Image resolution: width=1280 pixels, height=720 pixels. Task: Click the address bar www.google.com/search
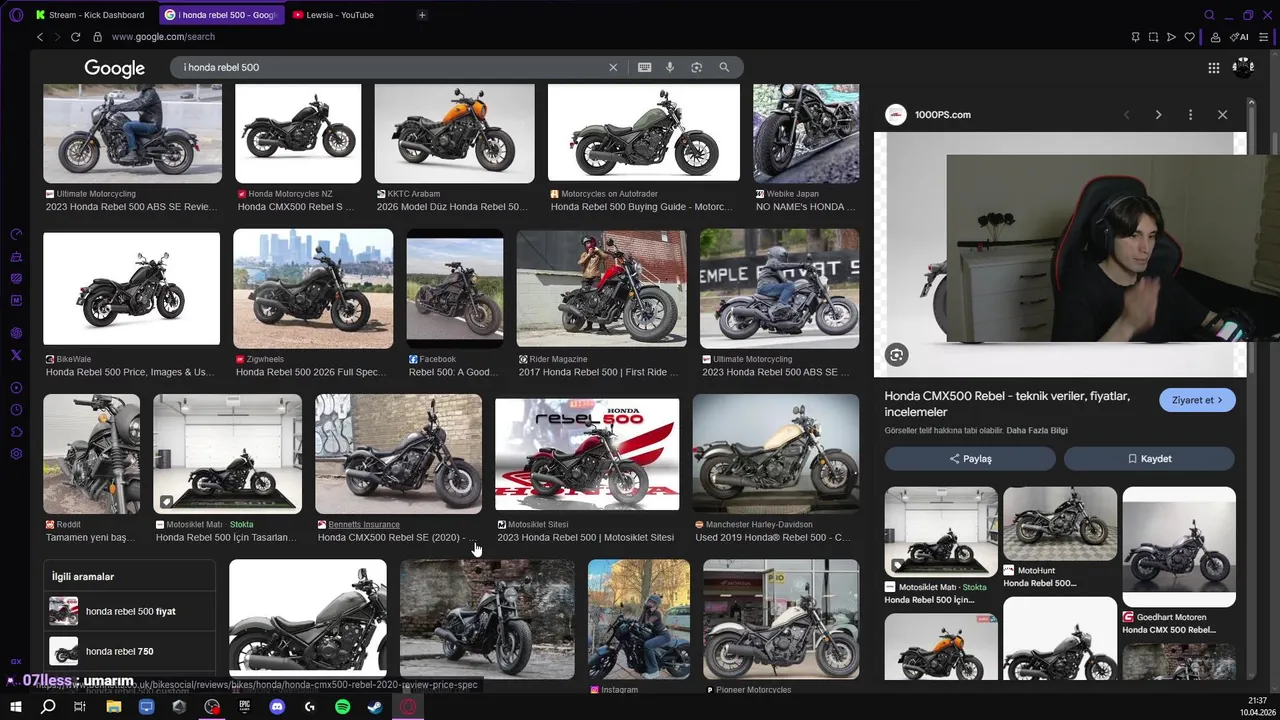coord(163,37)
